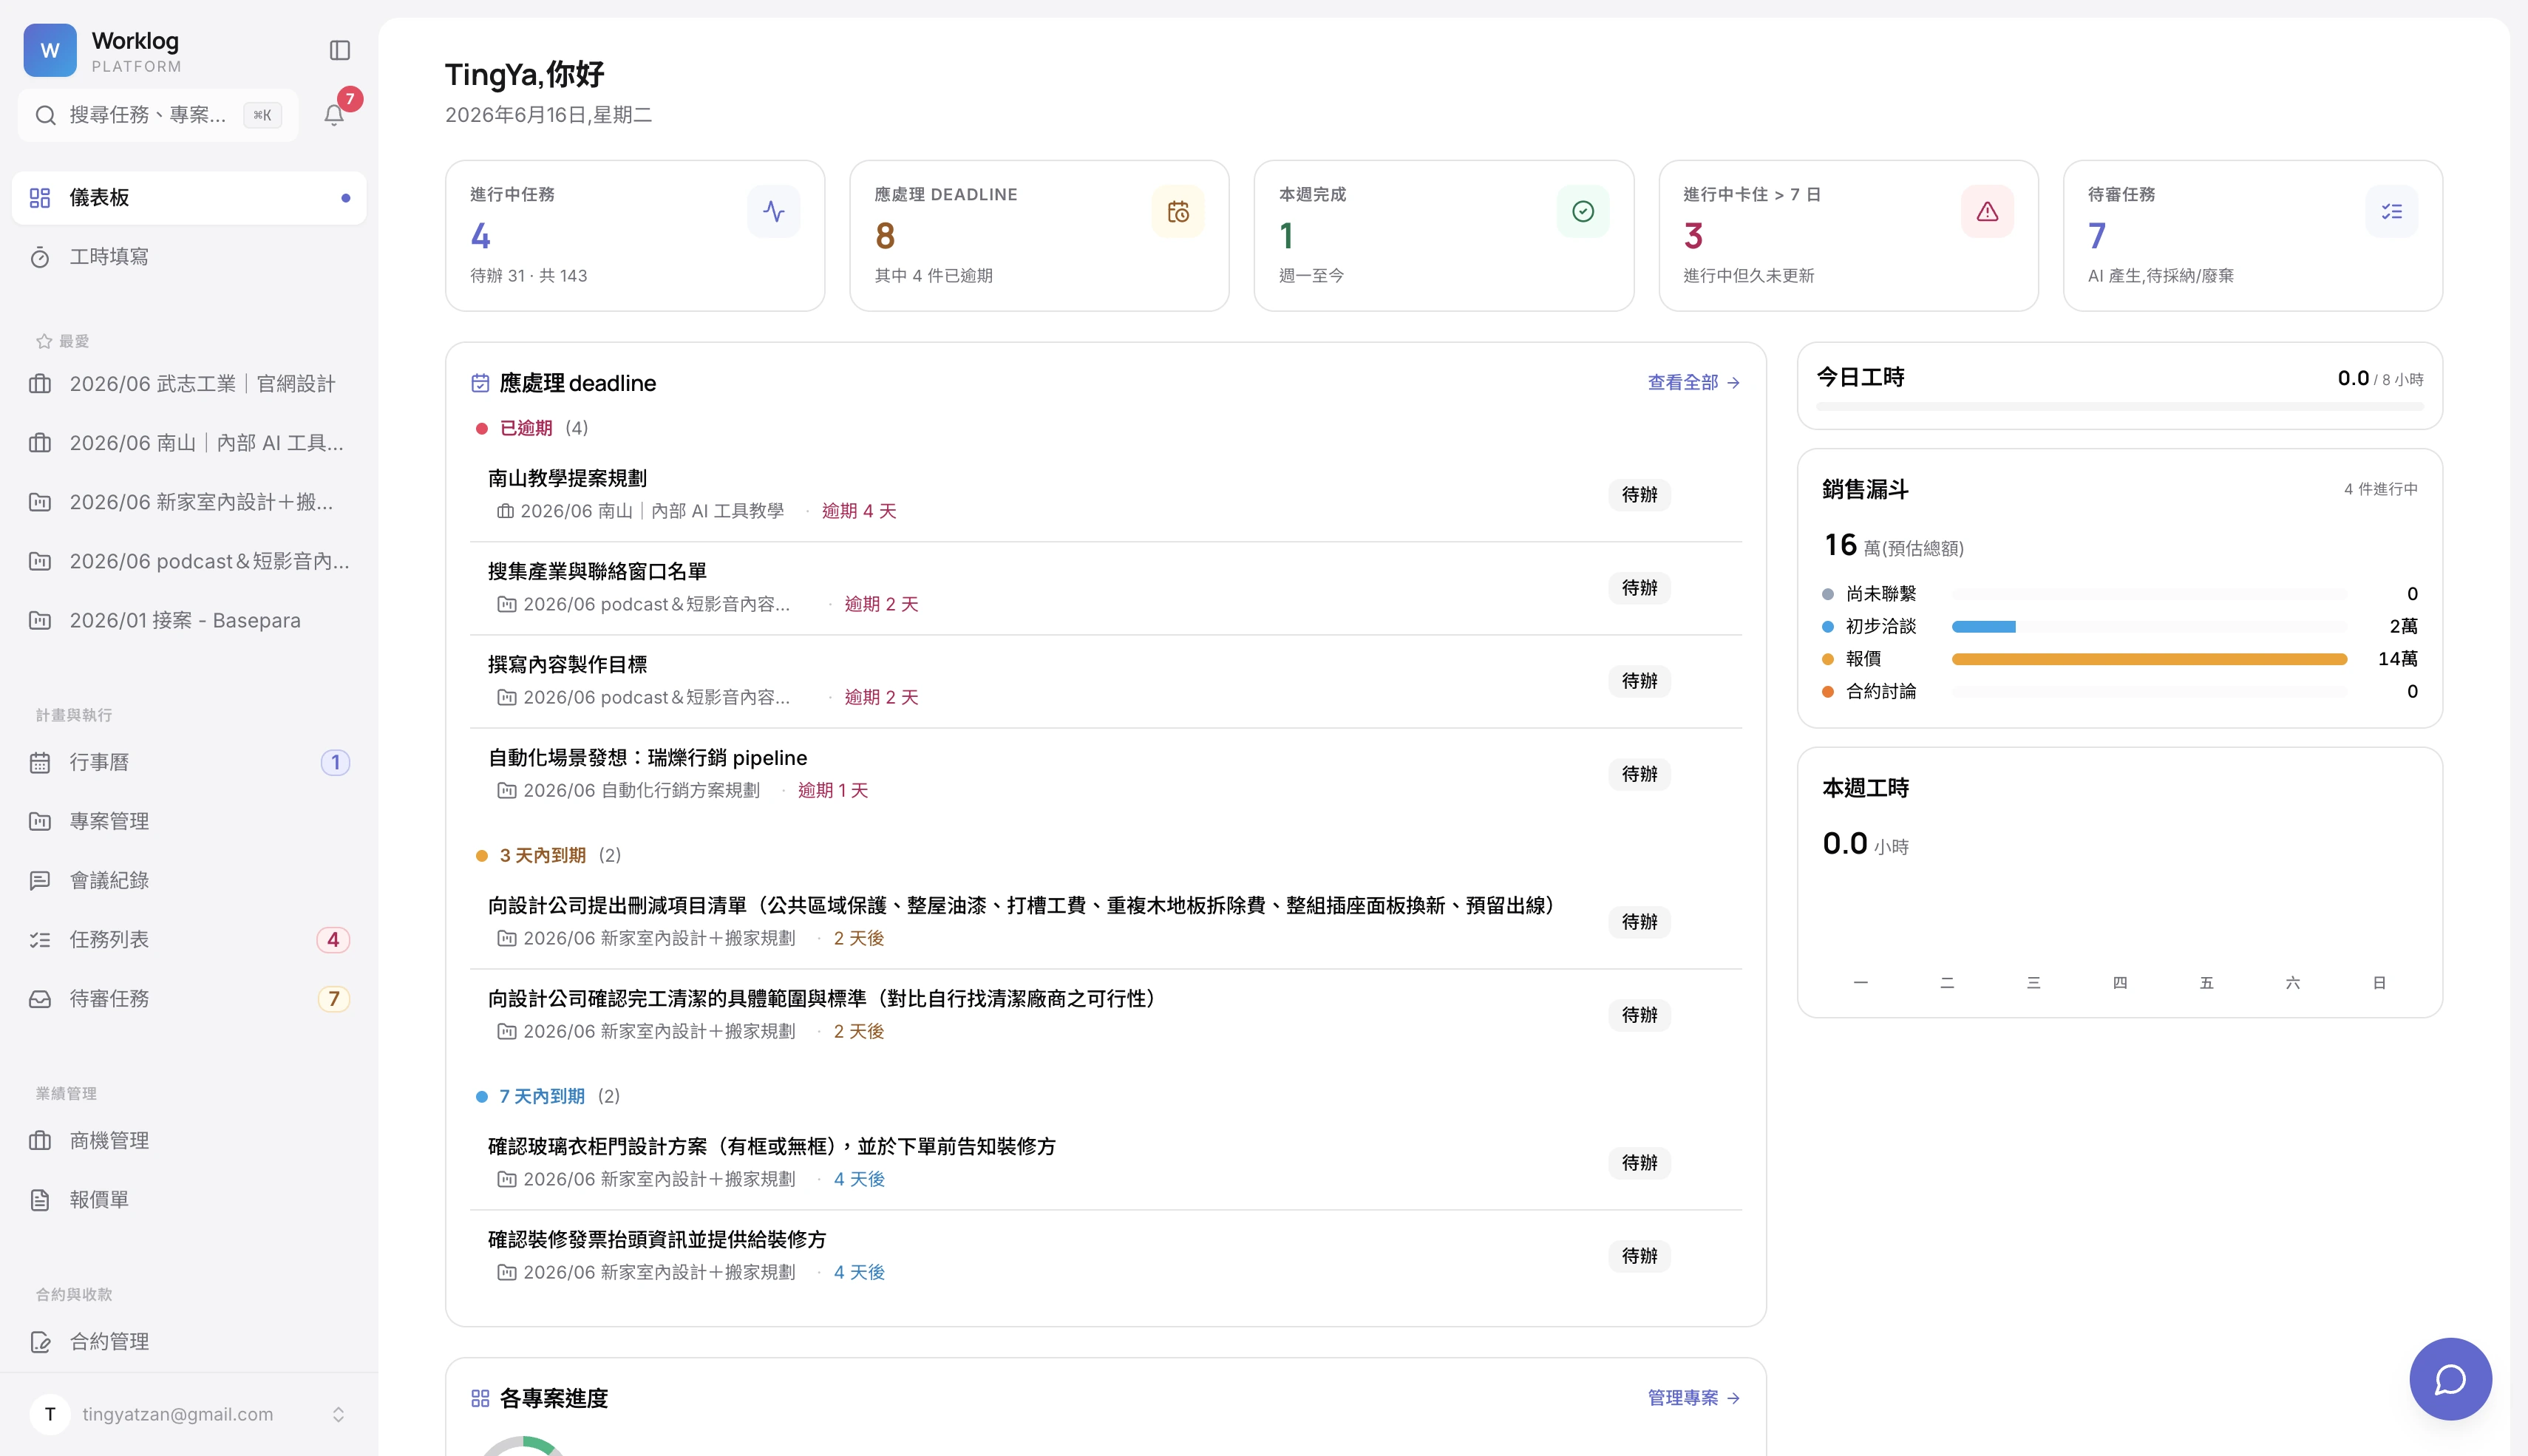This screenshot has height=1456, width=2528.
Task: Click 逾期 4 天 overdue label
Action: coord(859,511)
